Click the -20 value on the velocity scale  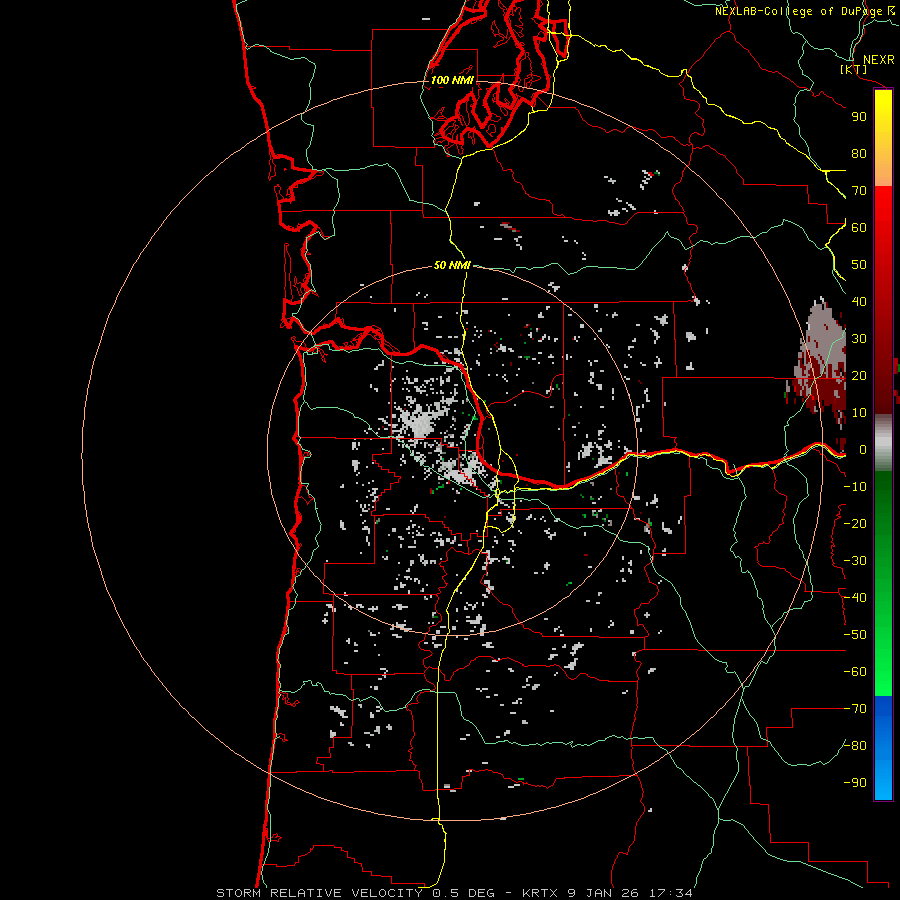[x=855, y=523]
